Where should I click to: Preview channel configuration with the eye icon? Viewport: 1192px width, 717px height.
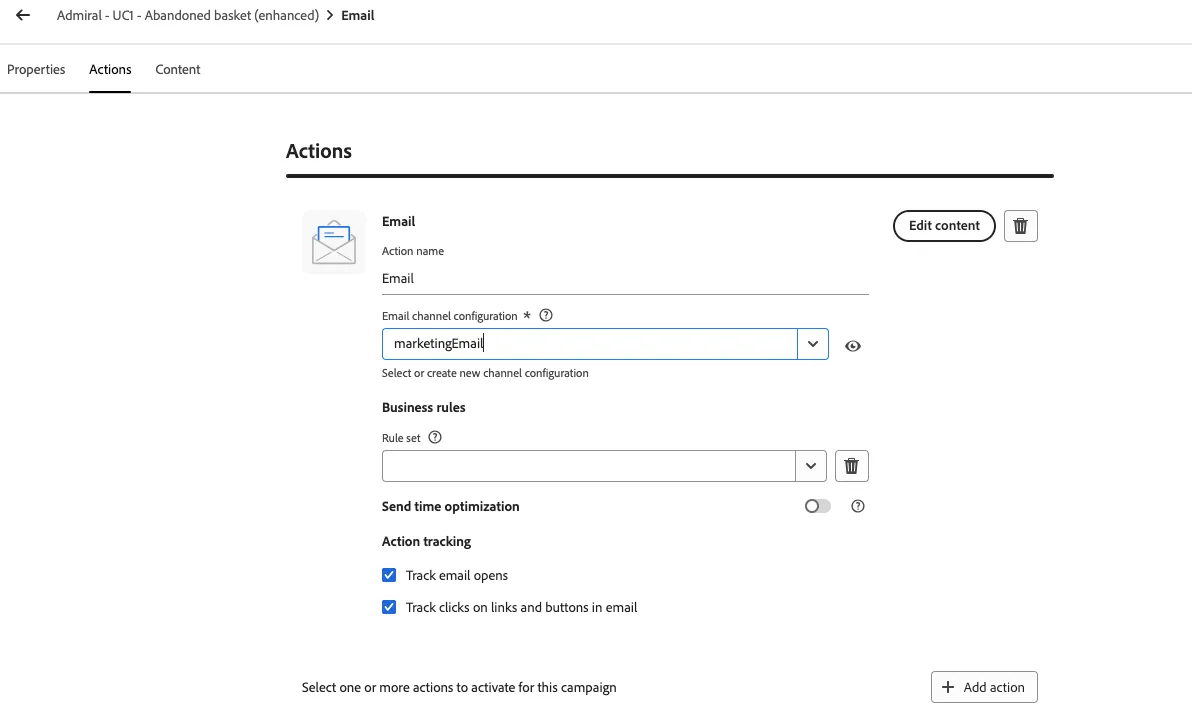click(853, 346)
